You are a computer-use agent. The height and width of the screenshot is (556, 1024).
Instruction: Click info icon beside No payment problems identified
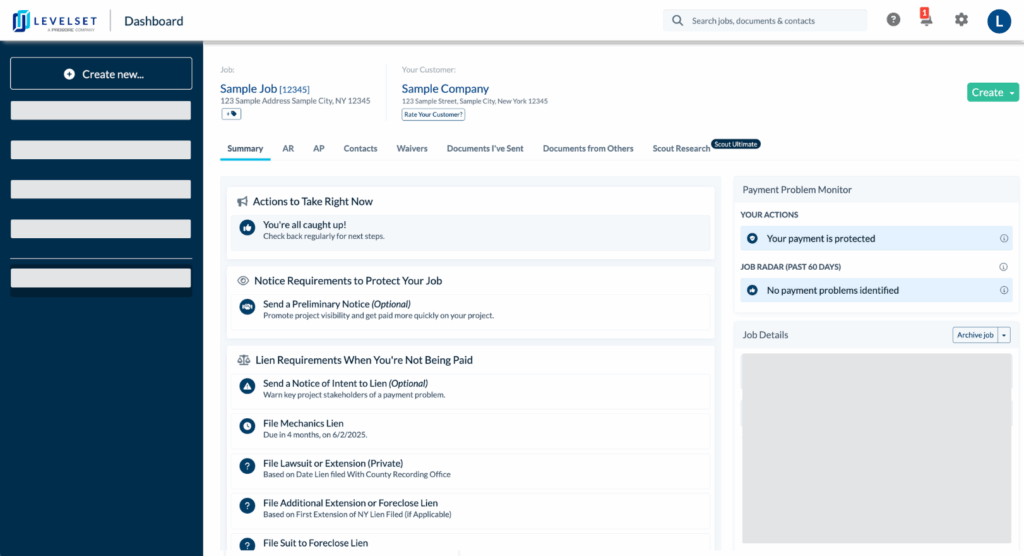tap(1004, 290)
